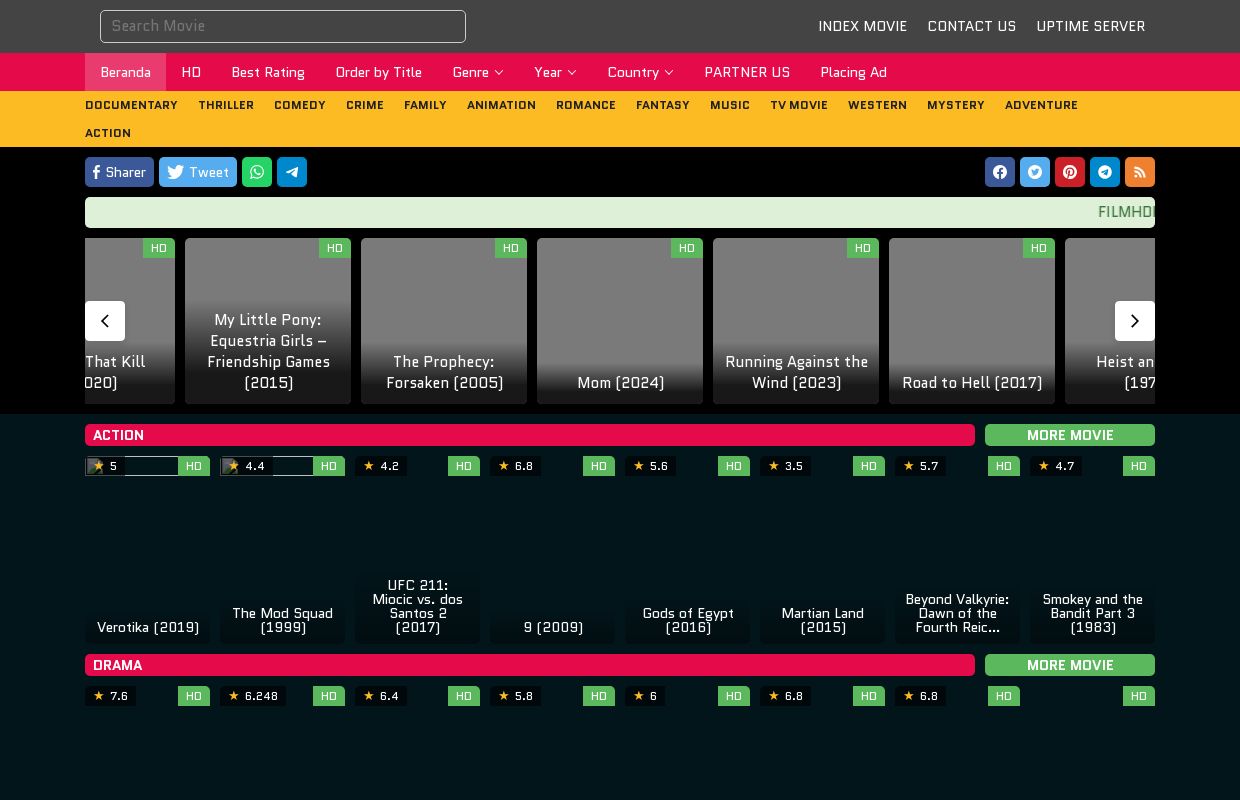Image resolution: width=1240 pixels, height=800 pixels.
Task: Click the carousel previous arrow
Action: pyautogui.click(x=105, y=321)
